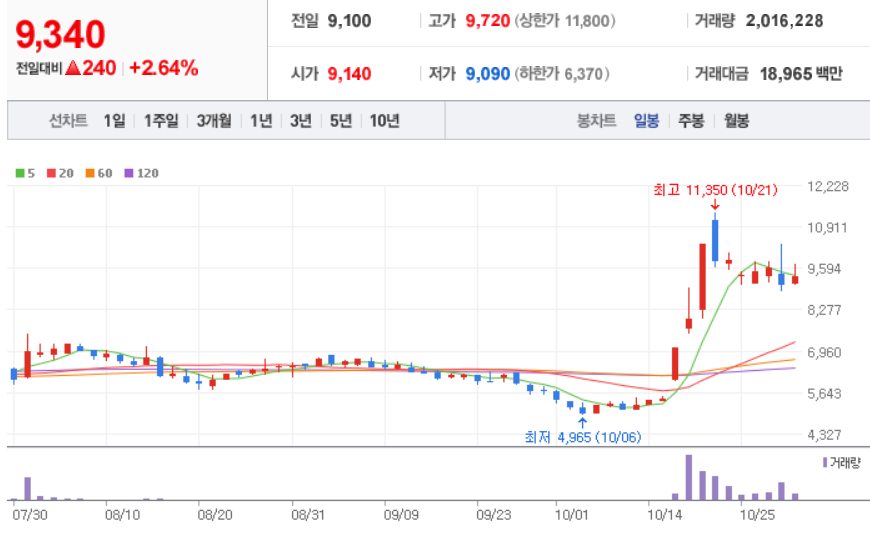Click the purple 거래량 volume legend
This screenshot has width=870, height=540.
[842, 462]
